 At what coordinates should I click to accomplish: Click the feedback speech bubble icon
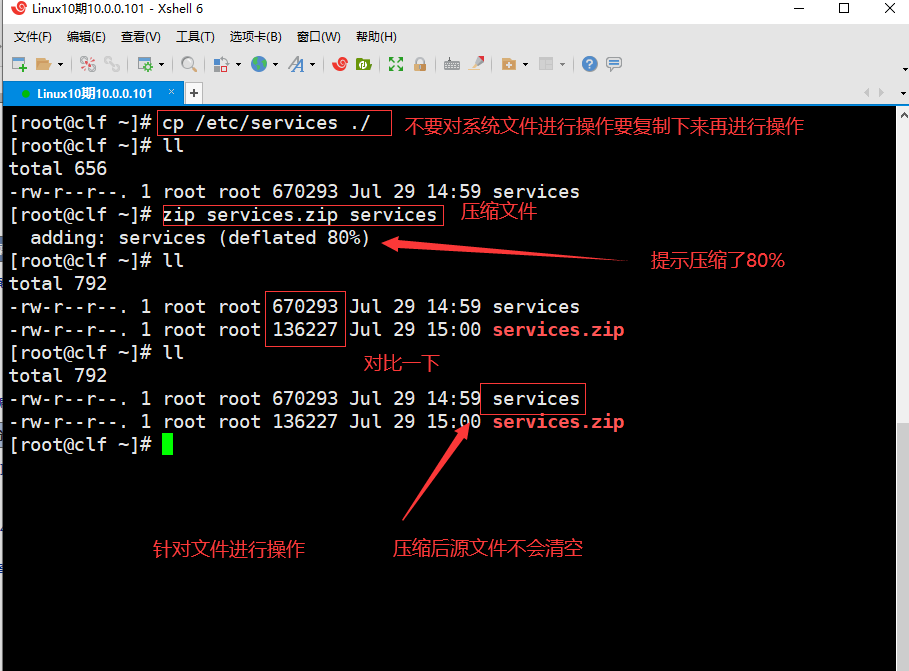[614, 64]
